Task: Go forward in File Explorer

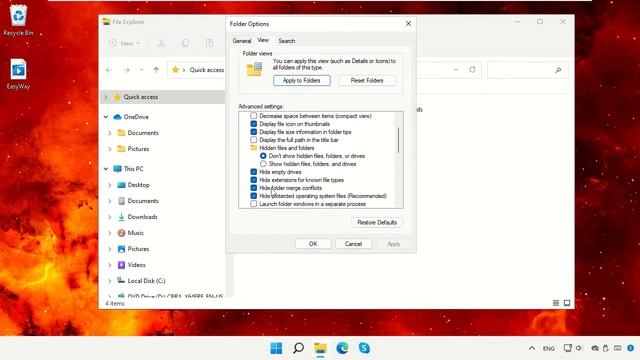Action: pyautogui.click(x=127, y=70)
